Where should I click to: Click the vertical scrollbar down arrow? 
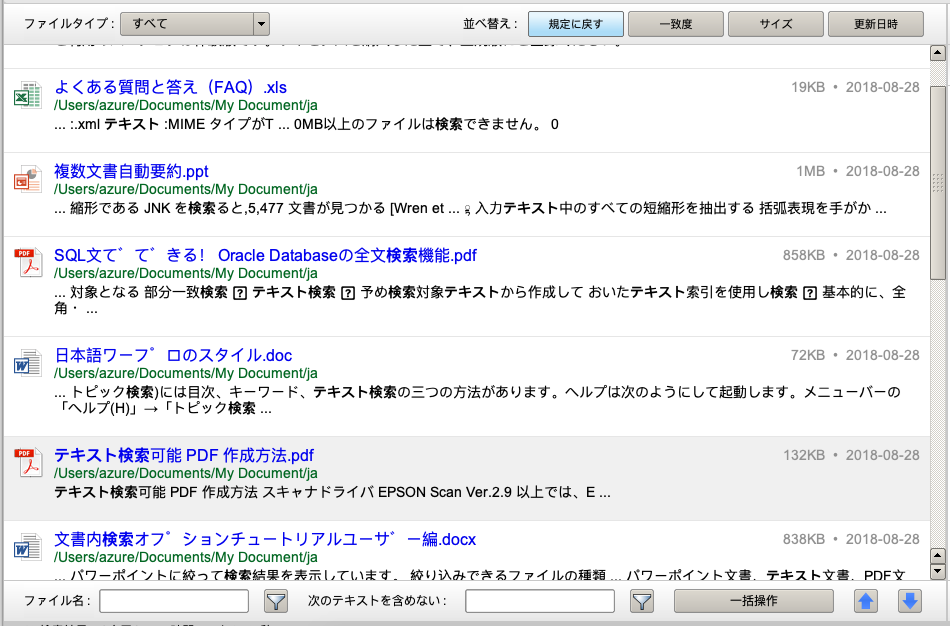tap(937, 572)
